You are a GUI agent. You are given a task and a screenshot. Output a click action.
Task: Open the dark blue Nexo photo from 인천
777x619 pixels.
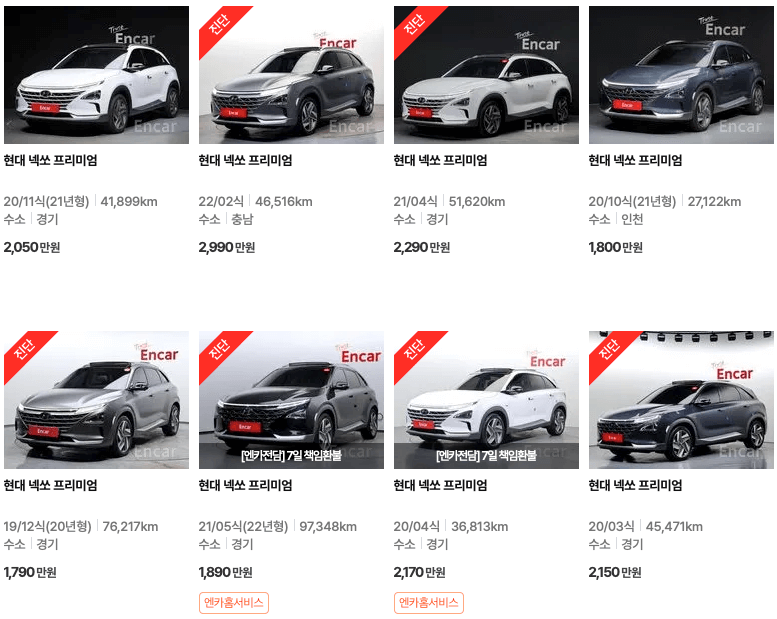pyautogui.click(x=681, y=75)
